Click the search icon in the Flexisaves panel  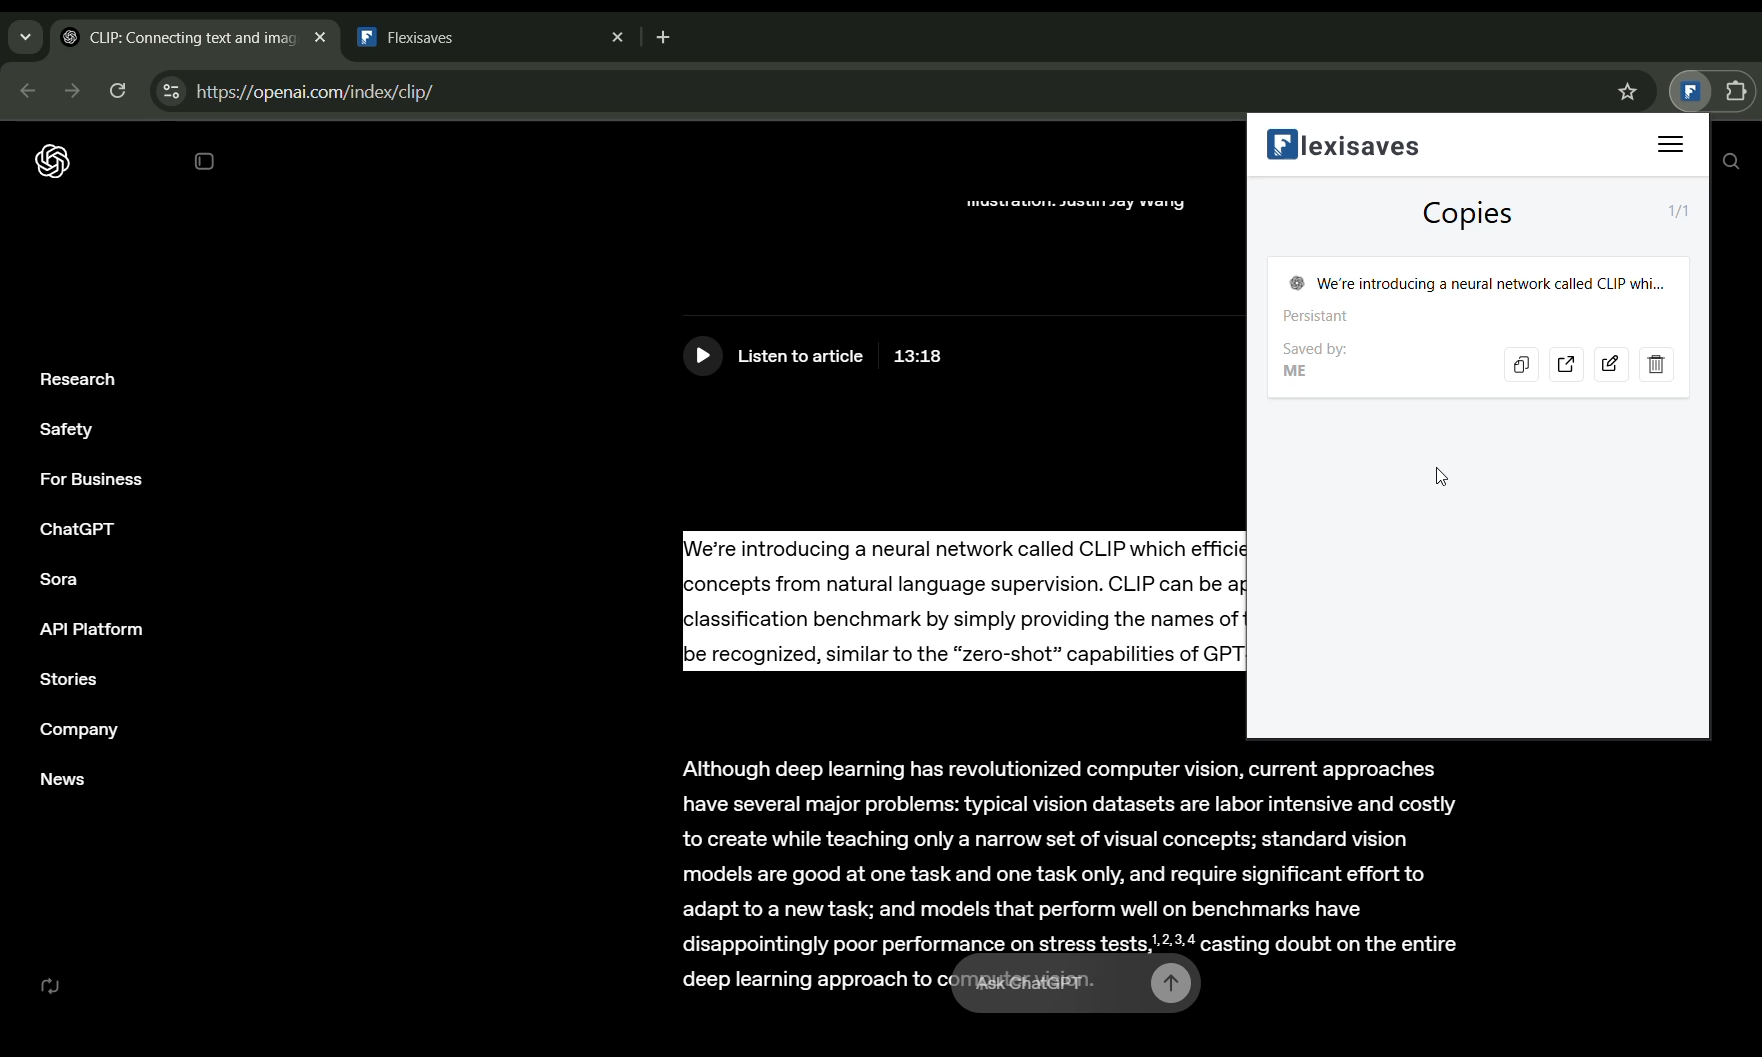1733,161
